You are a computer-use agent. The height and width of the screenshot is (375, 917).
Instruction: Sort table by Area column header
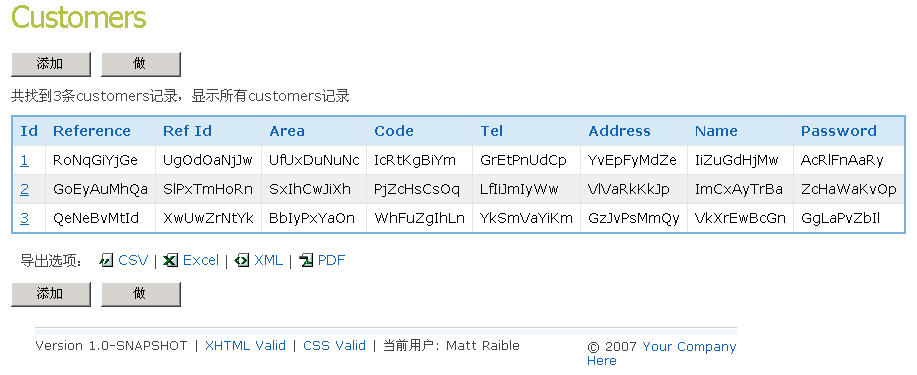[287, 131]
